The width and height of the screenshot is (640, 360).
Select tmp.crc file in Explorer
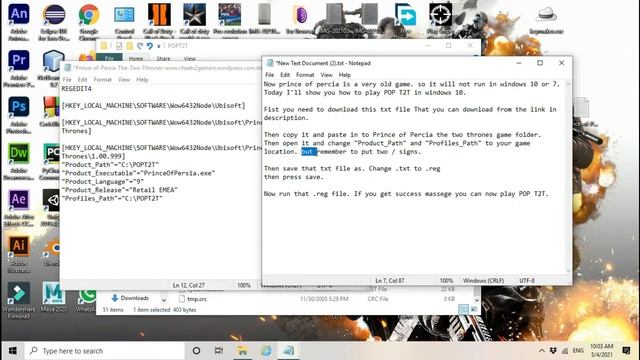click(x=197, y=299)
